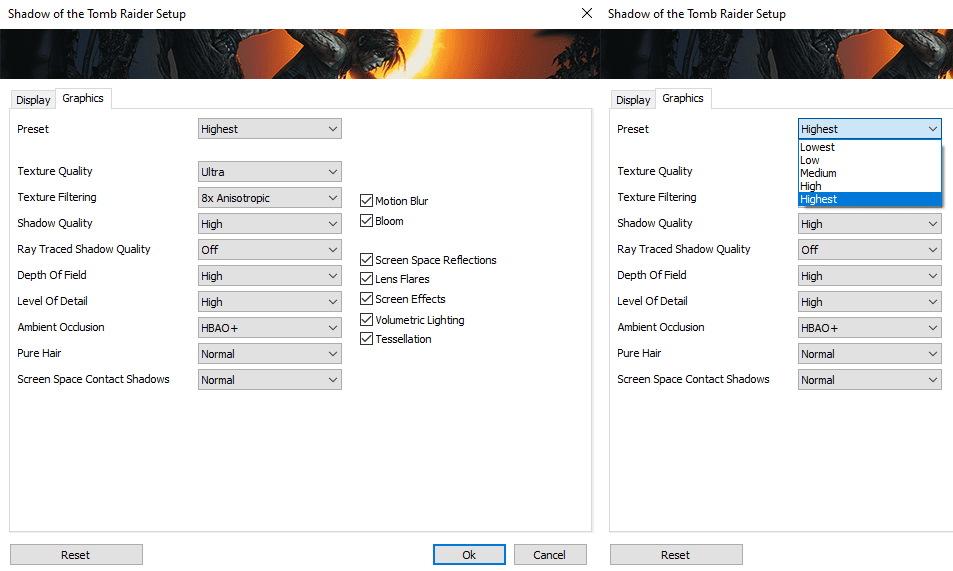
Task: Toggle the Screen Effects checkbox
Action: (x=366, y=299)
